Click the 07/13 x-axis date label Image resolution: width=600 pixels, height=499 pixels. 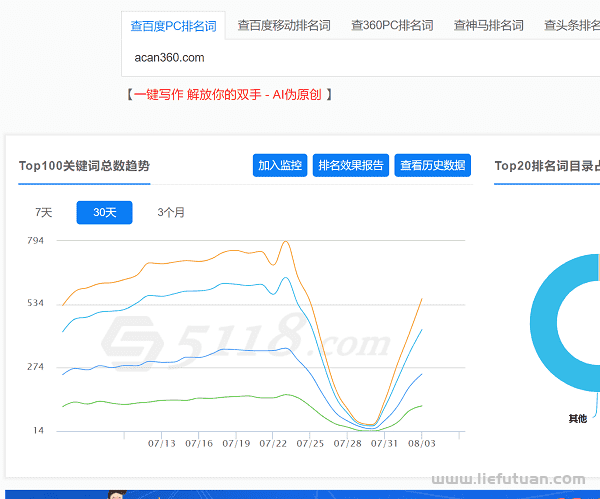pos(161,444)
